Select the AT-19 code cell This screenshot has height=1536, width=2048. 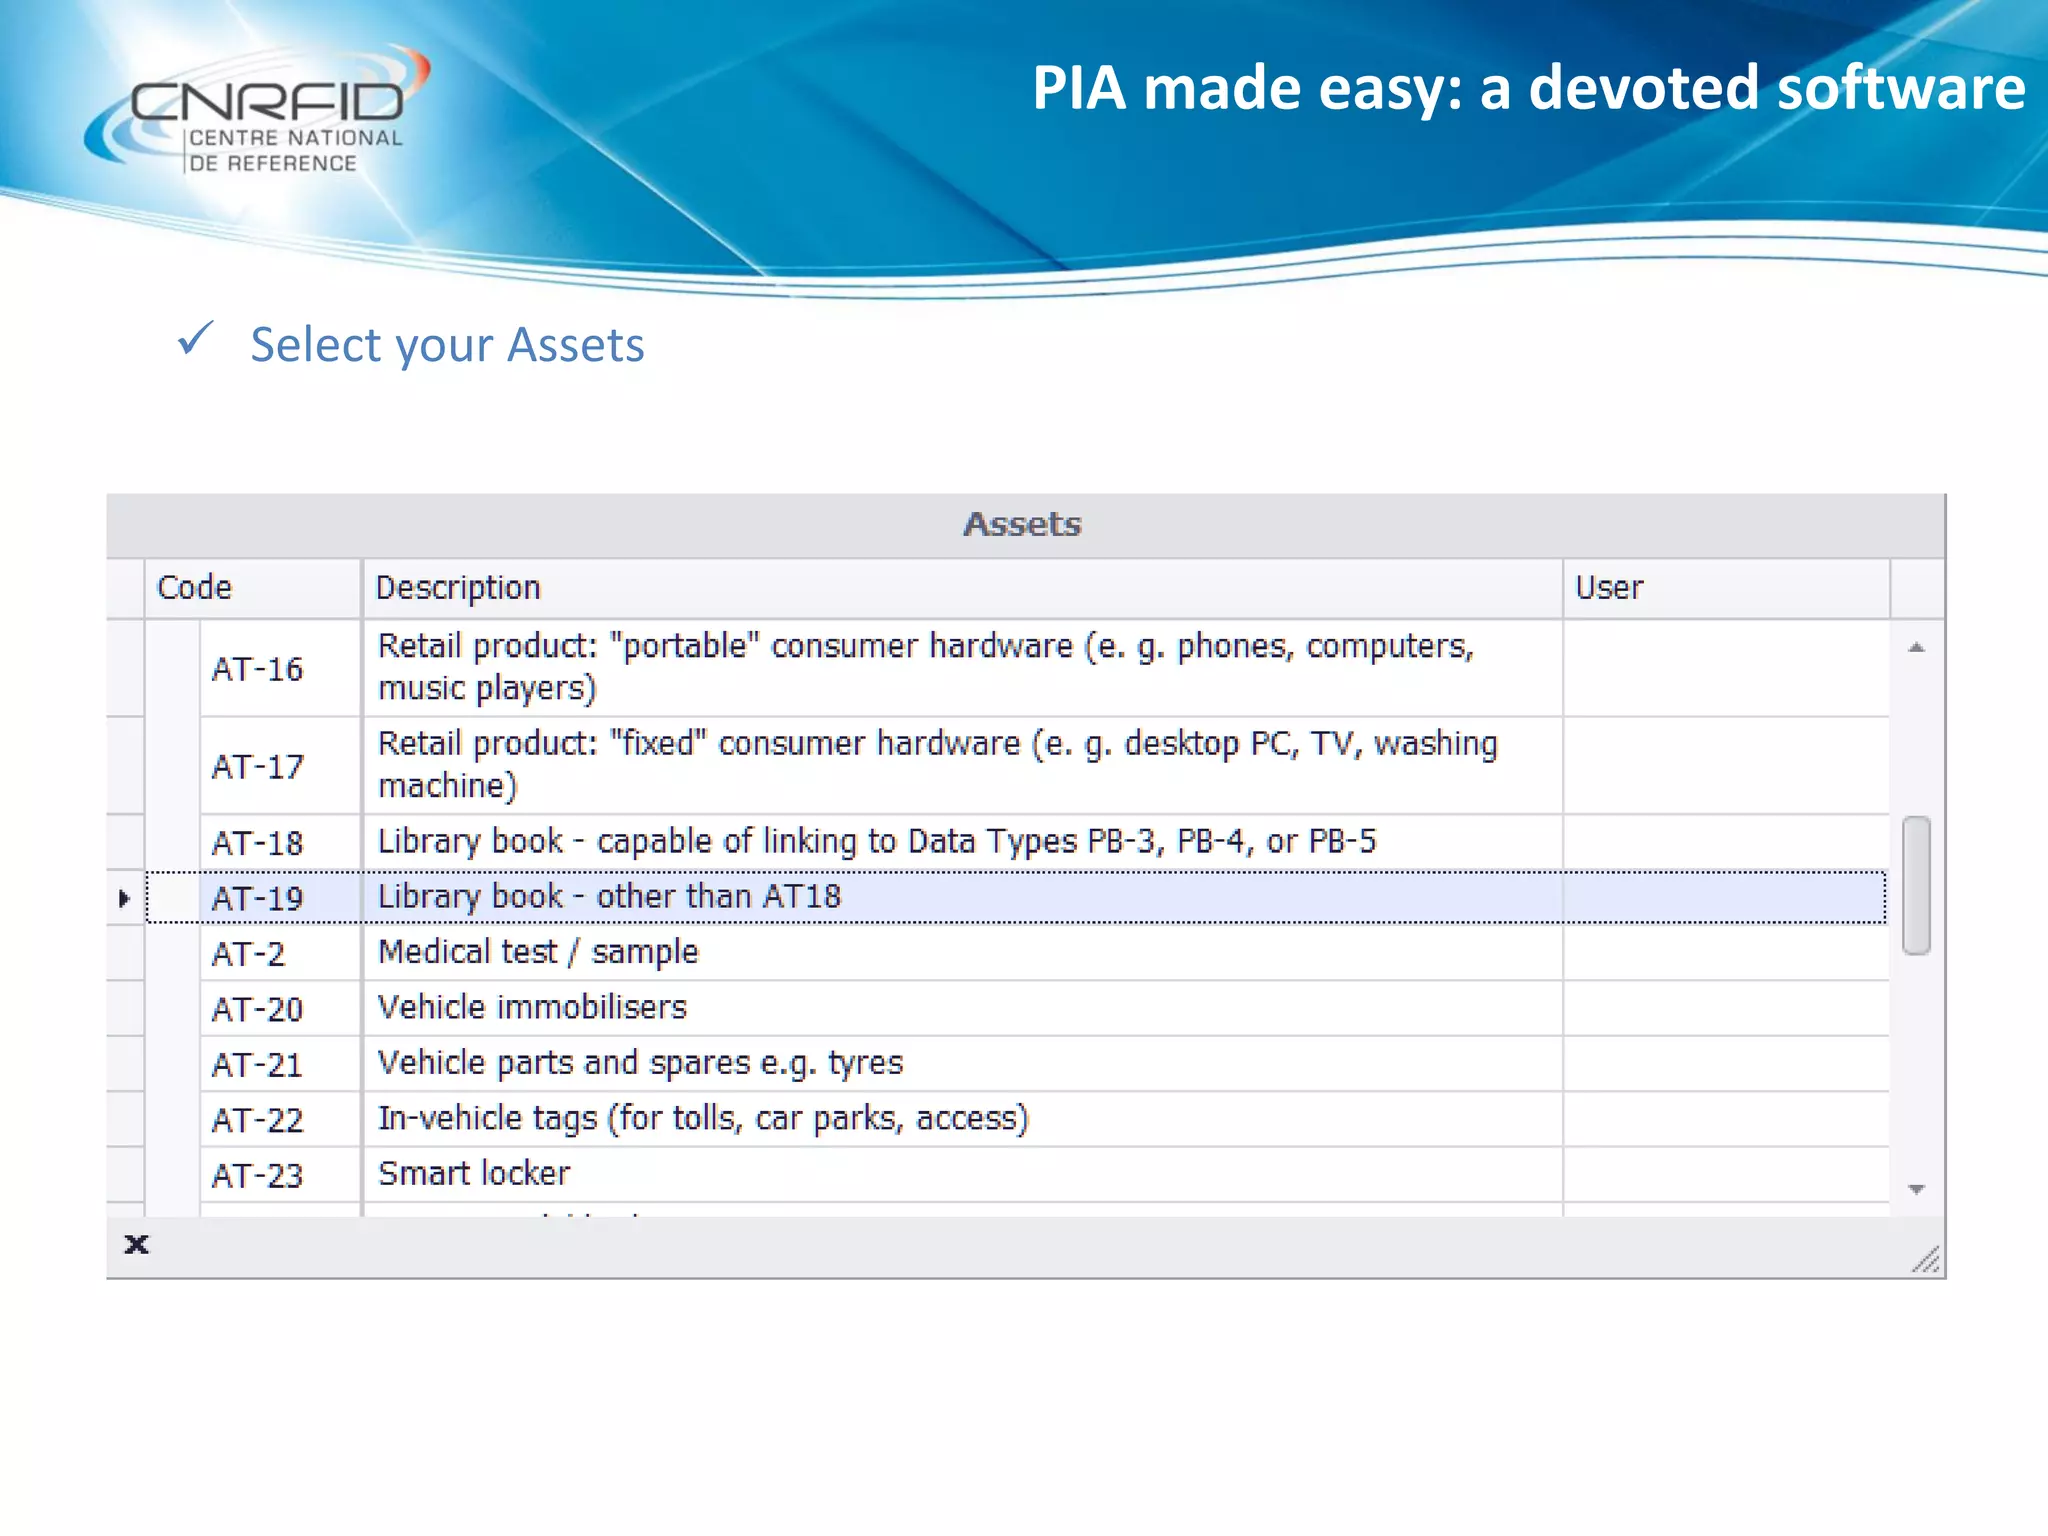280,898
